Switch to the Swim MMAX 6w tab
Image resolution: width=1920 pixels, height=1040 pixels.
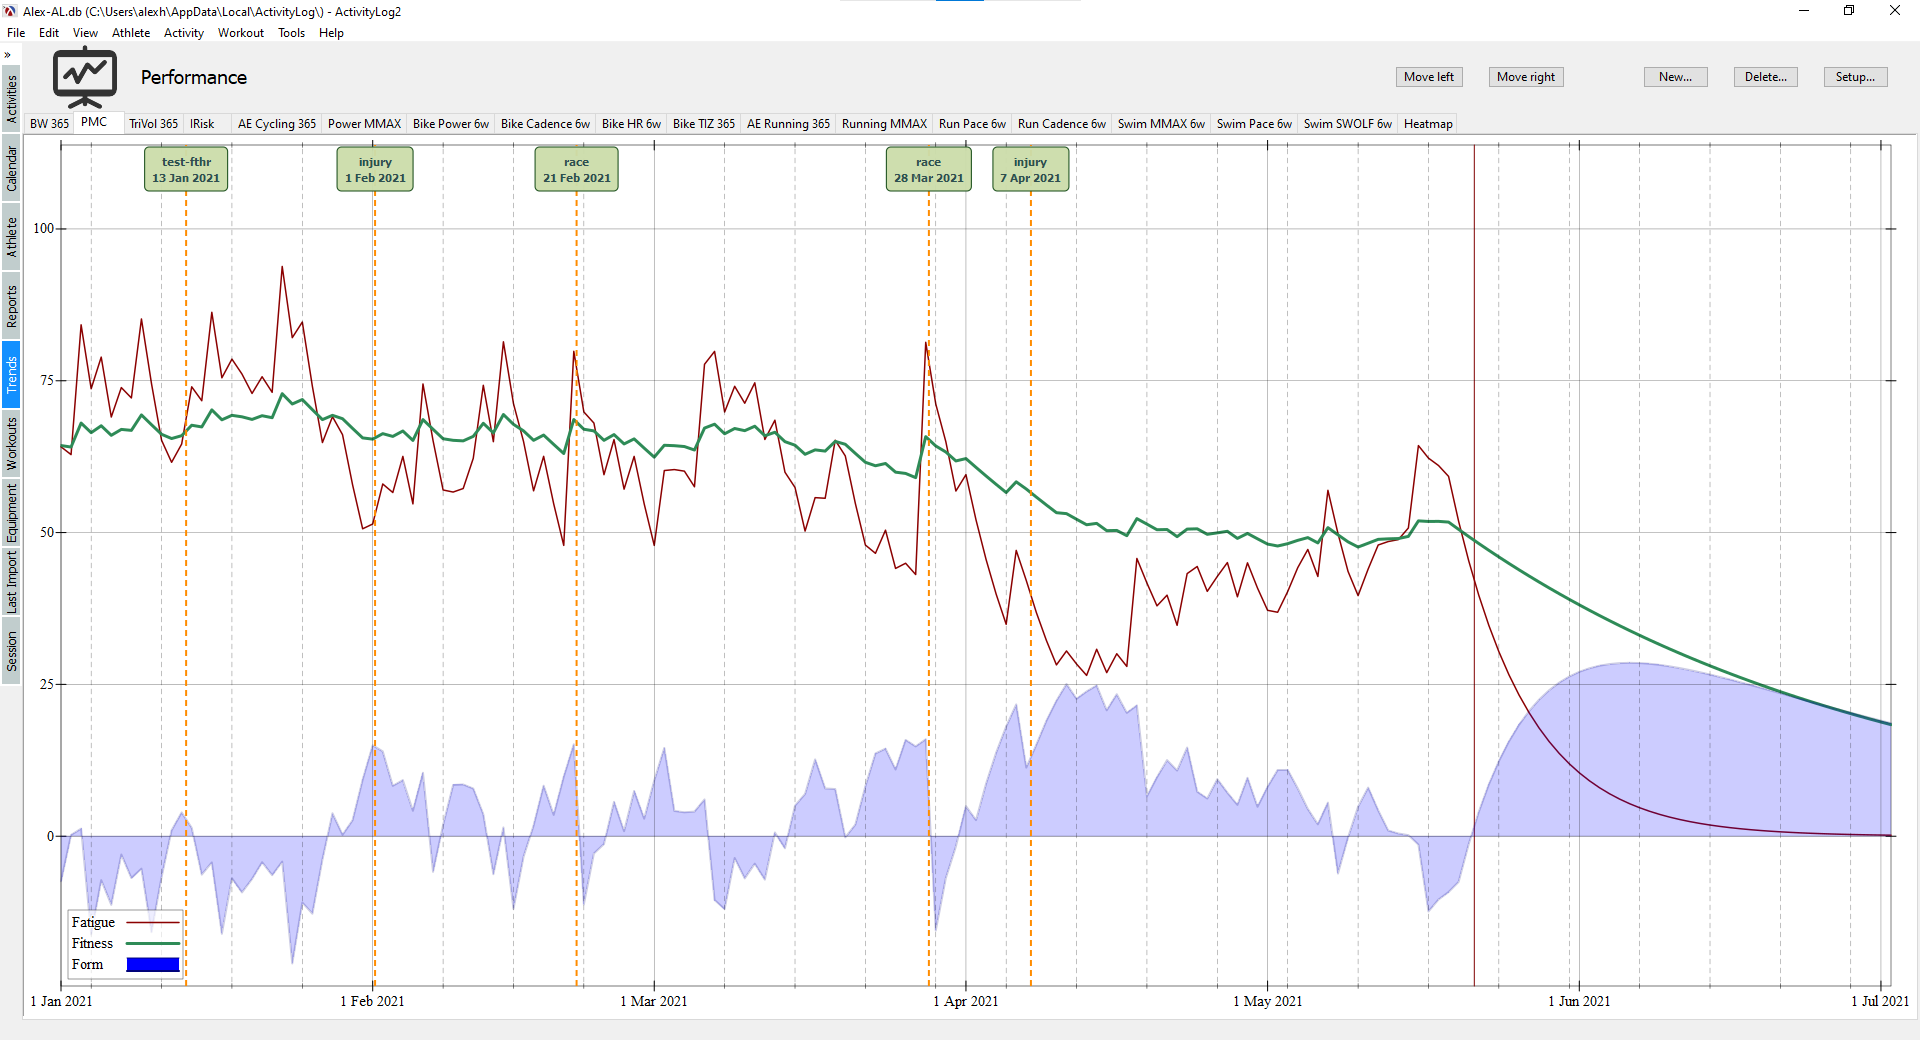pyautogui.click(x=1161, y=124)
